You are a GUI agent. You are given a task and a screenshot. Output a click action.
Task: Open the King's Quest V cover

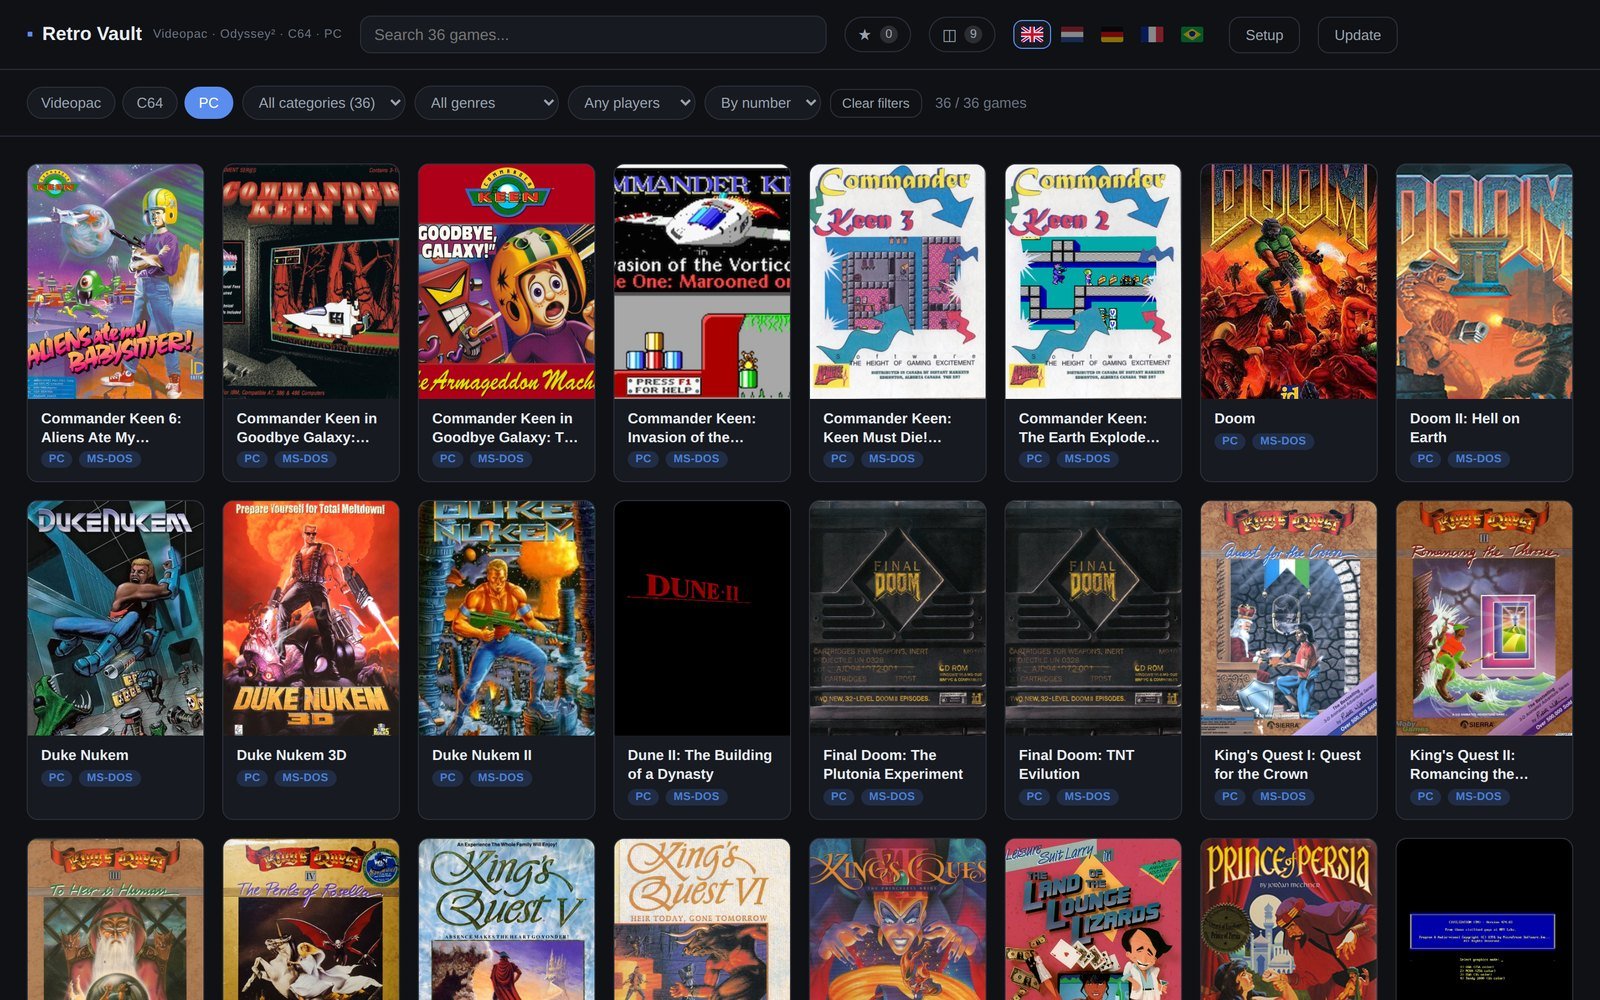pyautogui.click(x=506, y=919)
